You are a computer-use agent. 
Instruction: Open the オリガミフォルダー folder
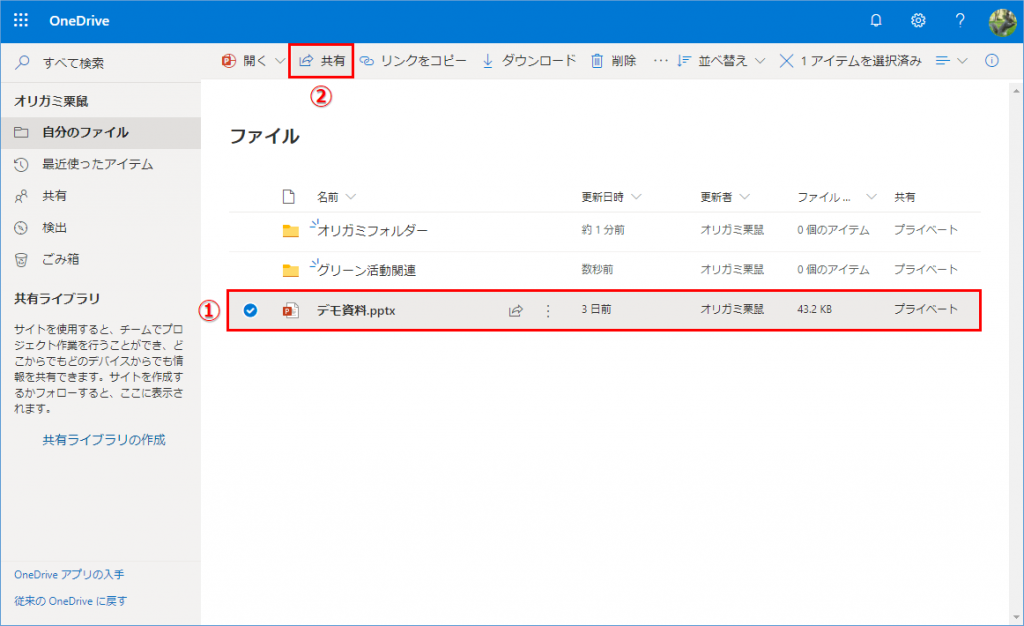tap(372, 230)
